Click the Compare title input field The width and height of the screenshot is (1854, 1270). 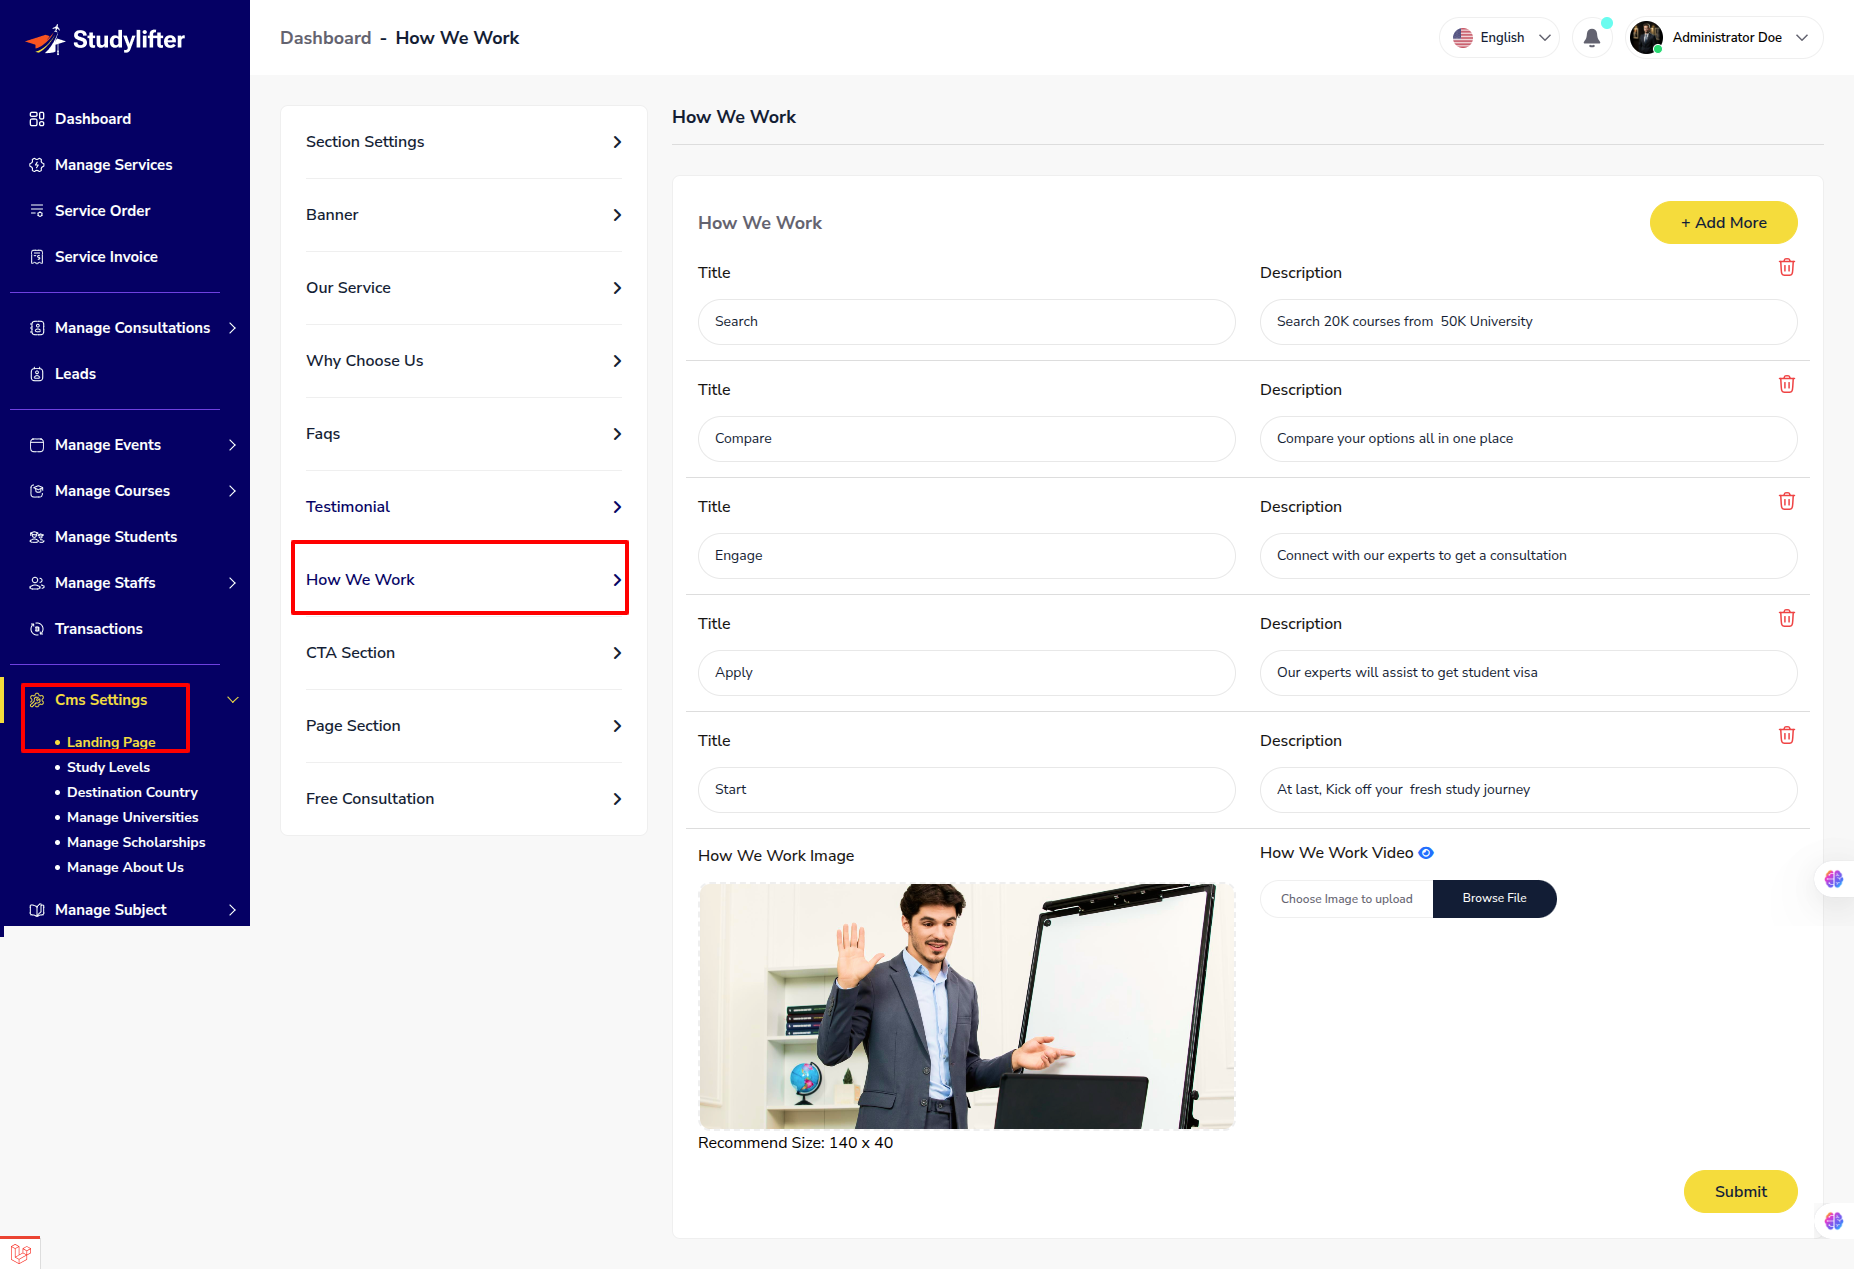pos(966,439)
